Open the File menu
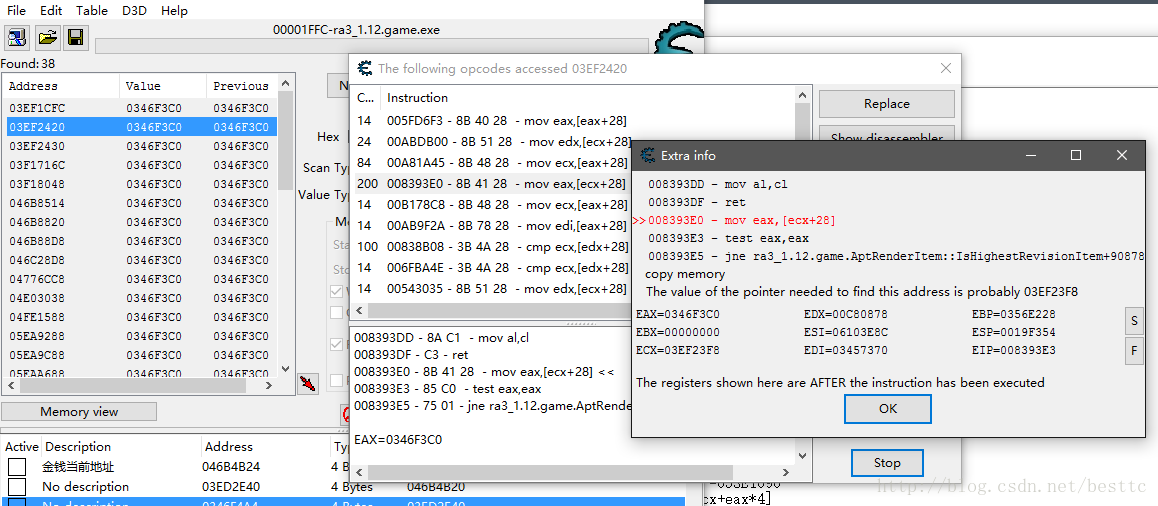Viewport: 1158px width, 506px height. click(x=16, y=10)
